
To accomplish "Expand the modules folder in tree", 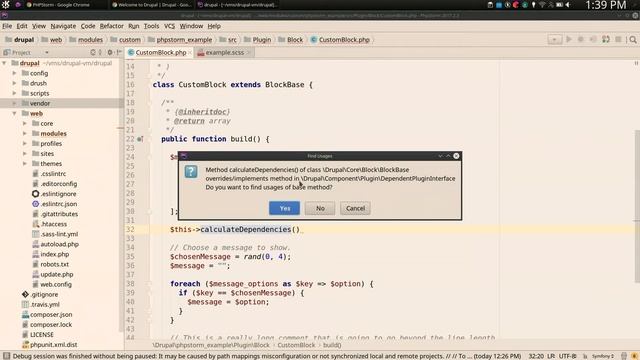I will pos(24,133).
